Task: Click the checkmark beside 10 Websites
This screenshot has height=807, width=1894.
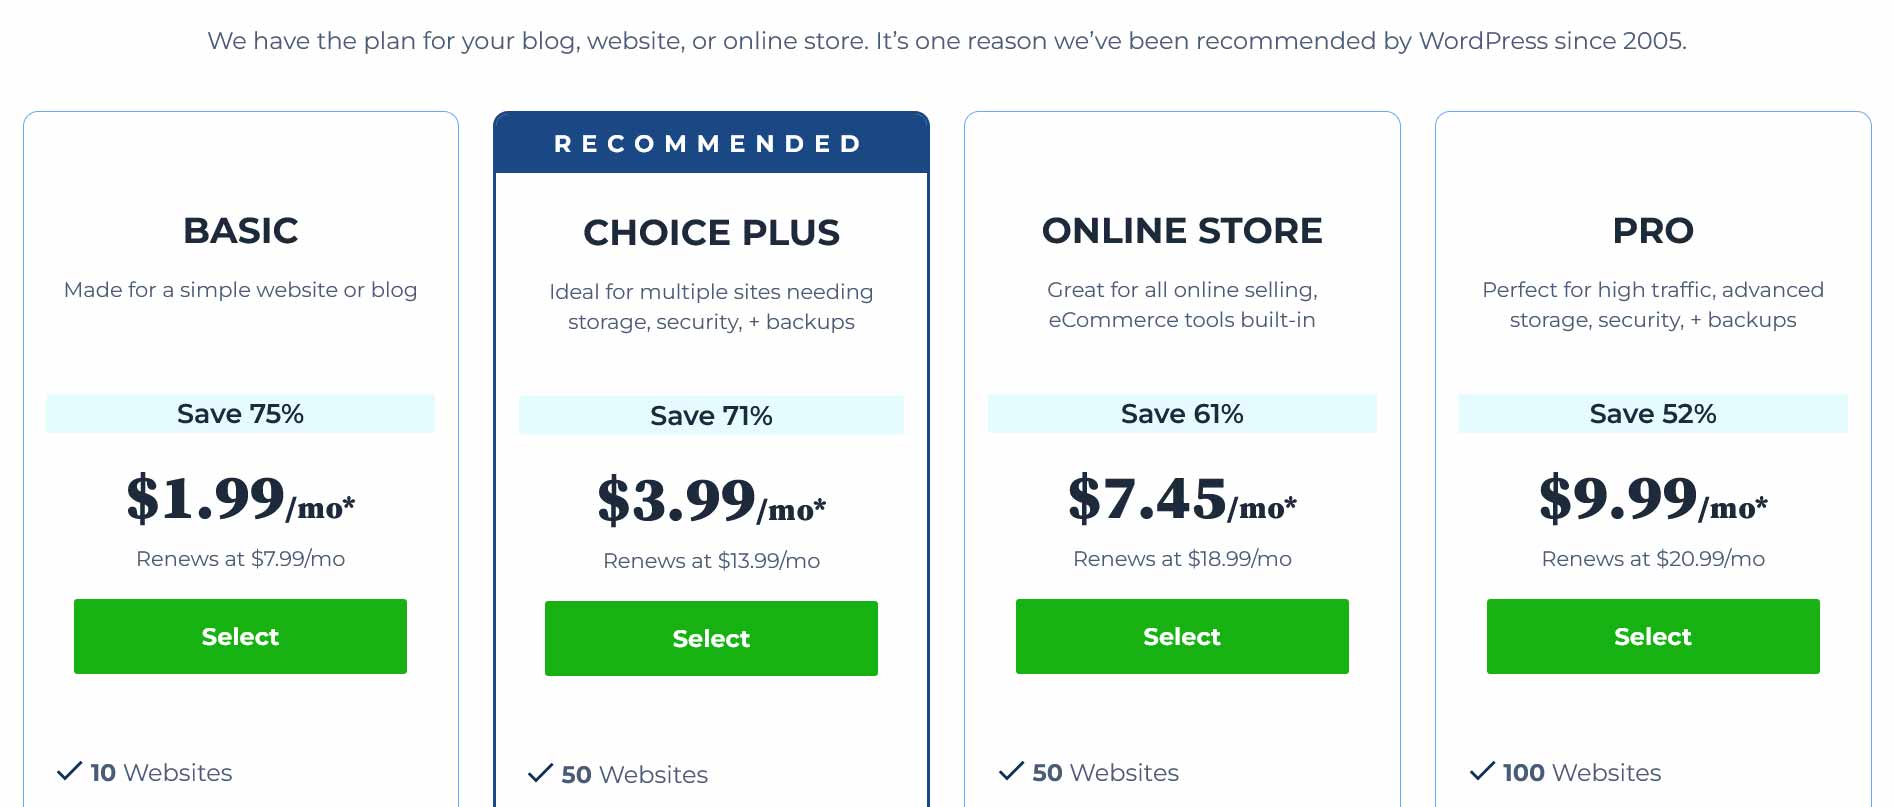Action: tap(69, 771)
